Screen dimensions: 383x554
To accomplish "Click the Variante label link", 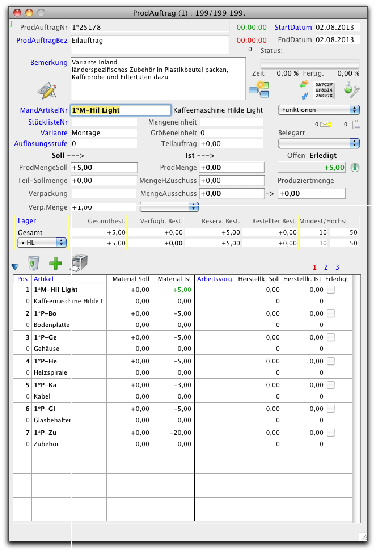I will pos(54,132).
